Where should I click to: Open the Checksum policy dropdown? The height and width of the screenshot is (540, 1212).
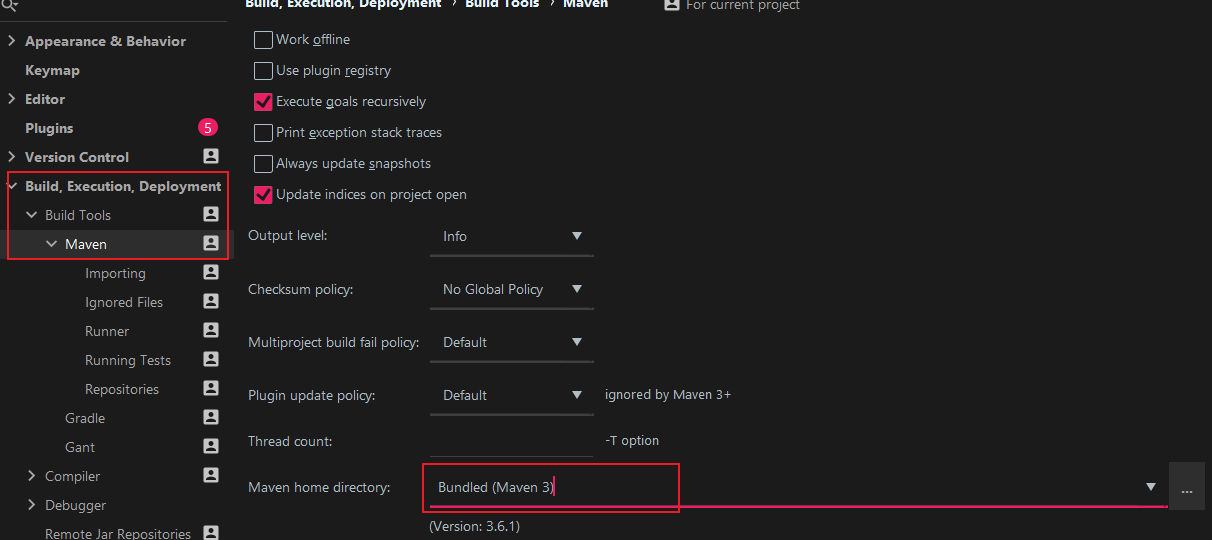click(511, 290)
